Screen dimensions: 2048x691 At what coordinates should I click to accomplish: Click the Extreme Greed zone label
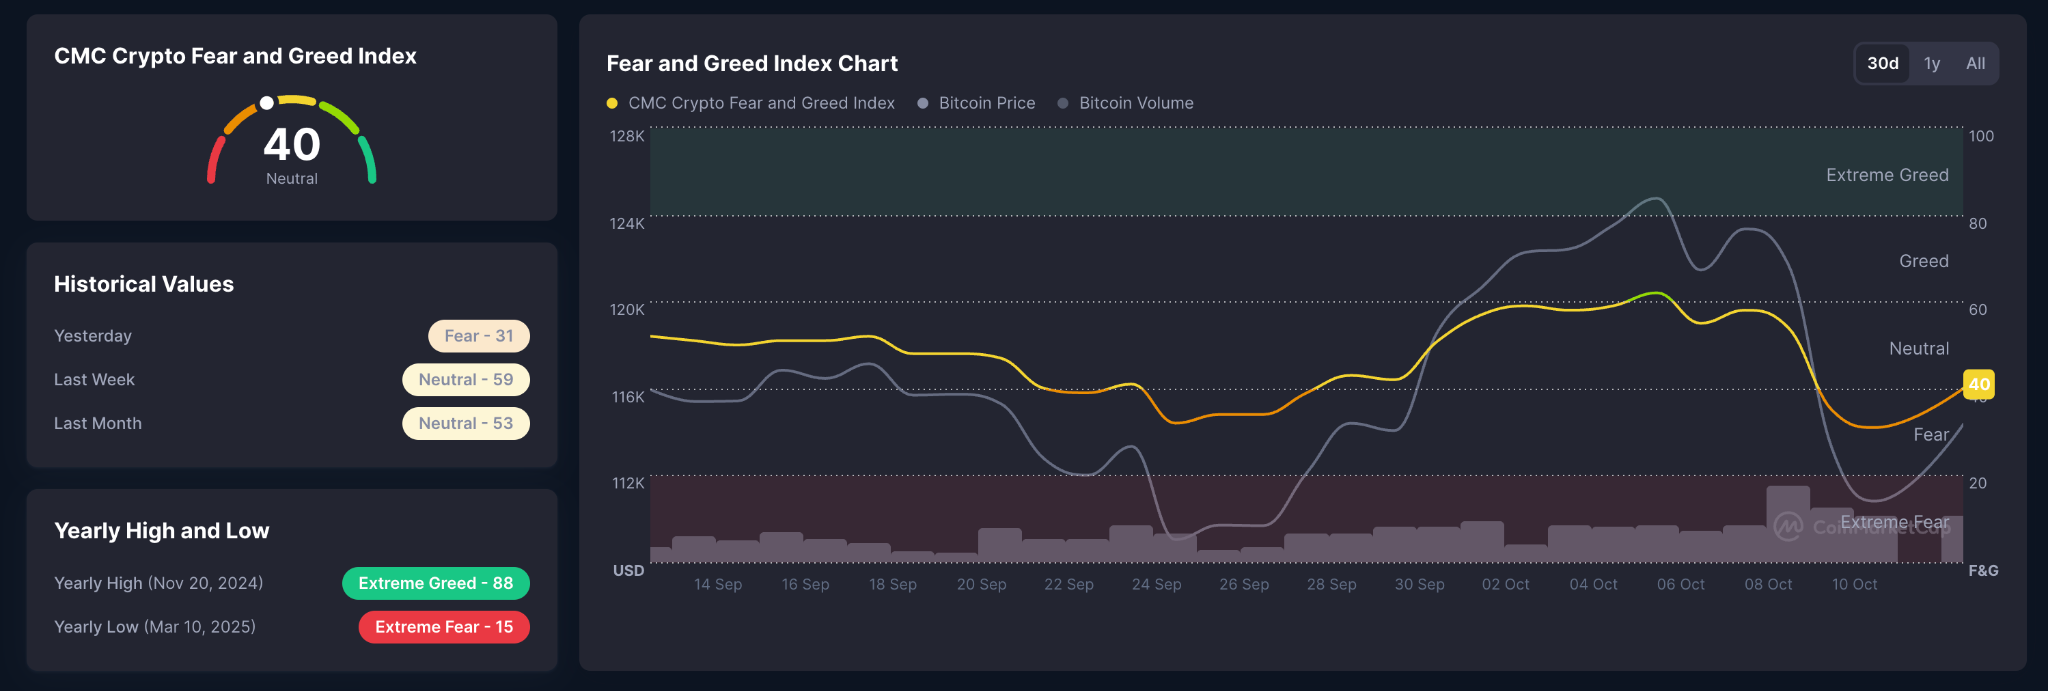tap(1887, 175)
